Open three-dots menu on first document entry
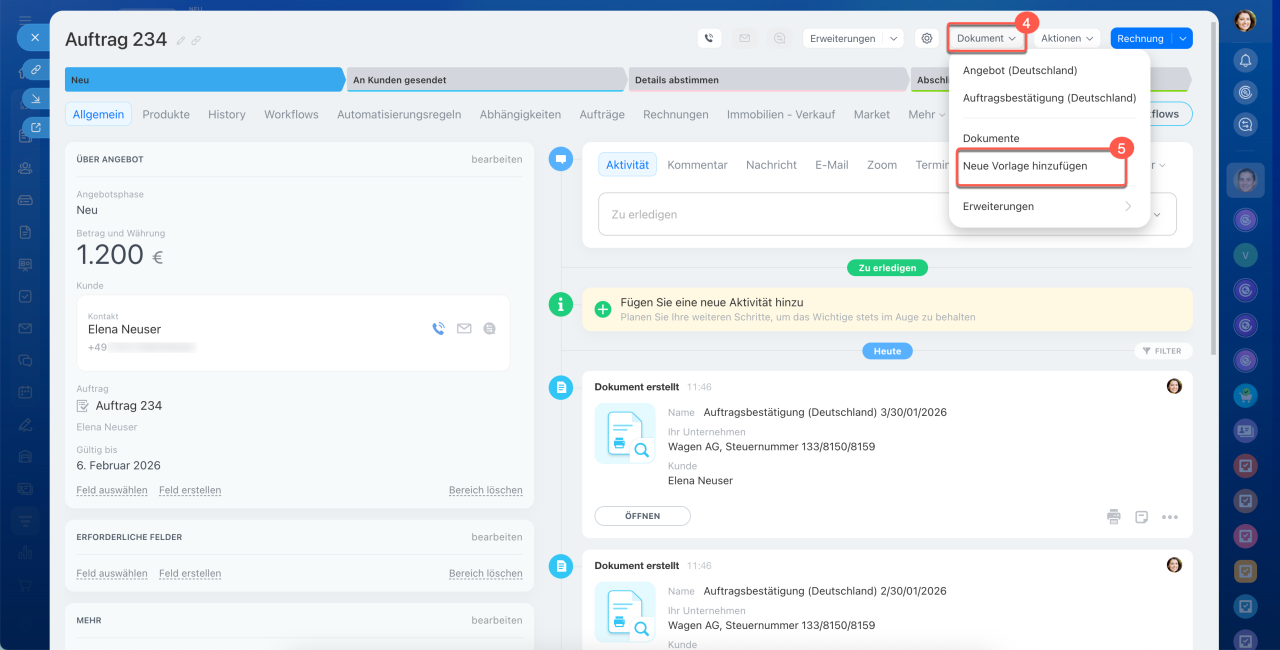This screenshot has height=650, width=1280. [x=1170, y=517]
